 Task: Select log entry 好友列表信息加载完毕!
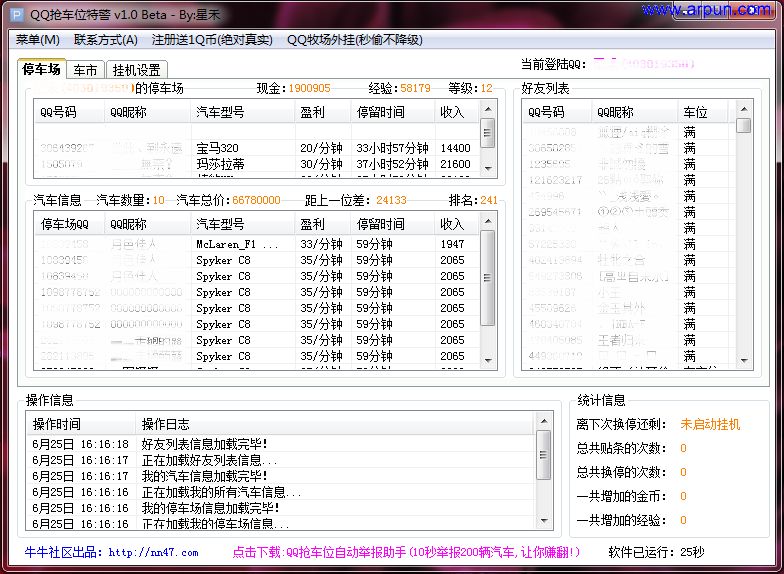(280, 444)
